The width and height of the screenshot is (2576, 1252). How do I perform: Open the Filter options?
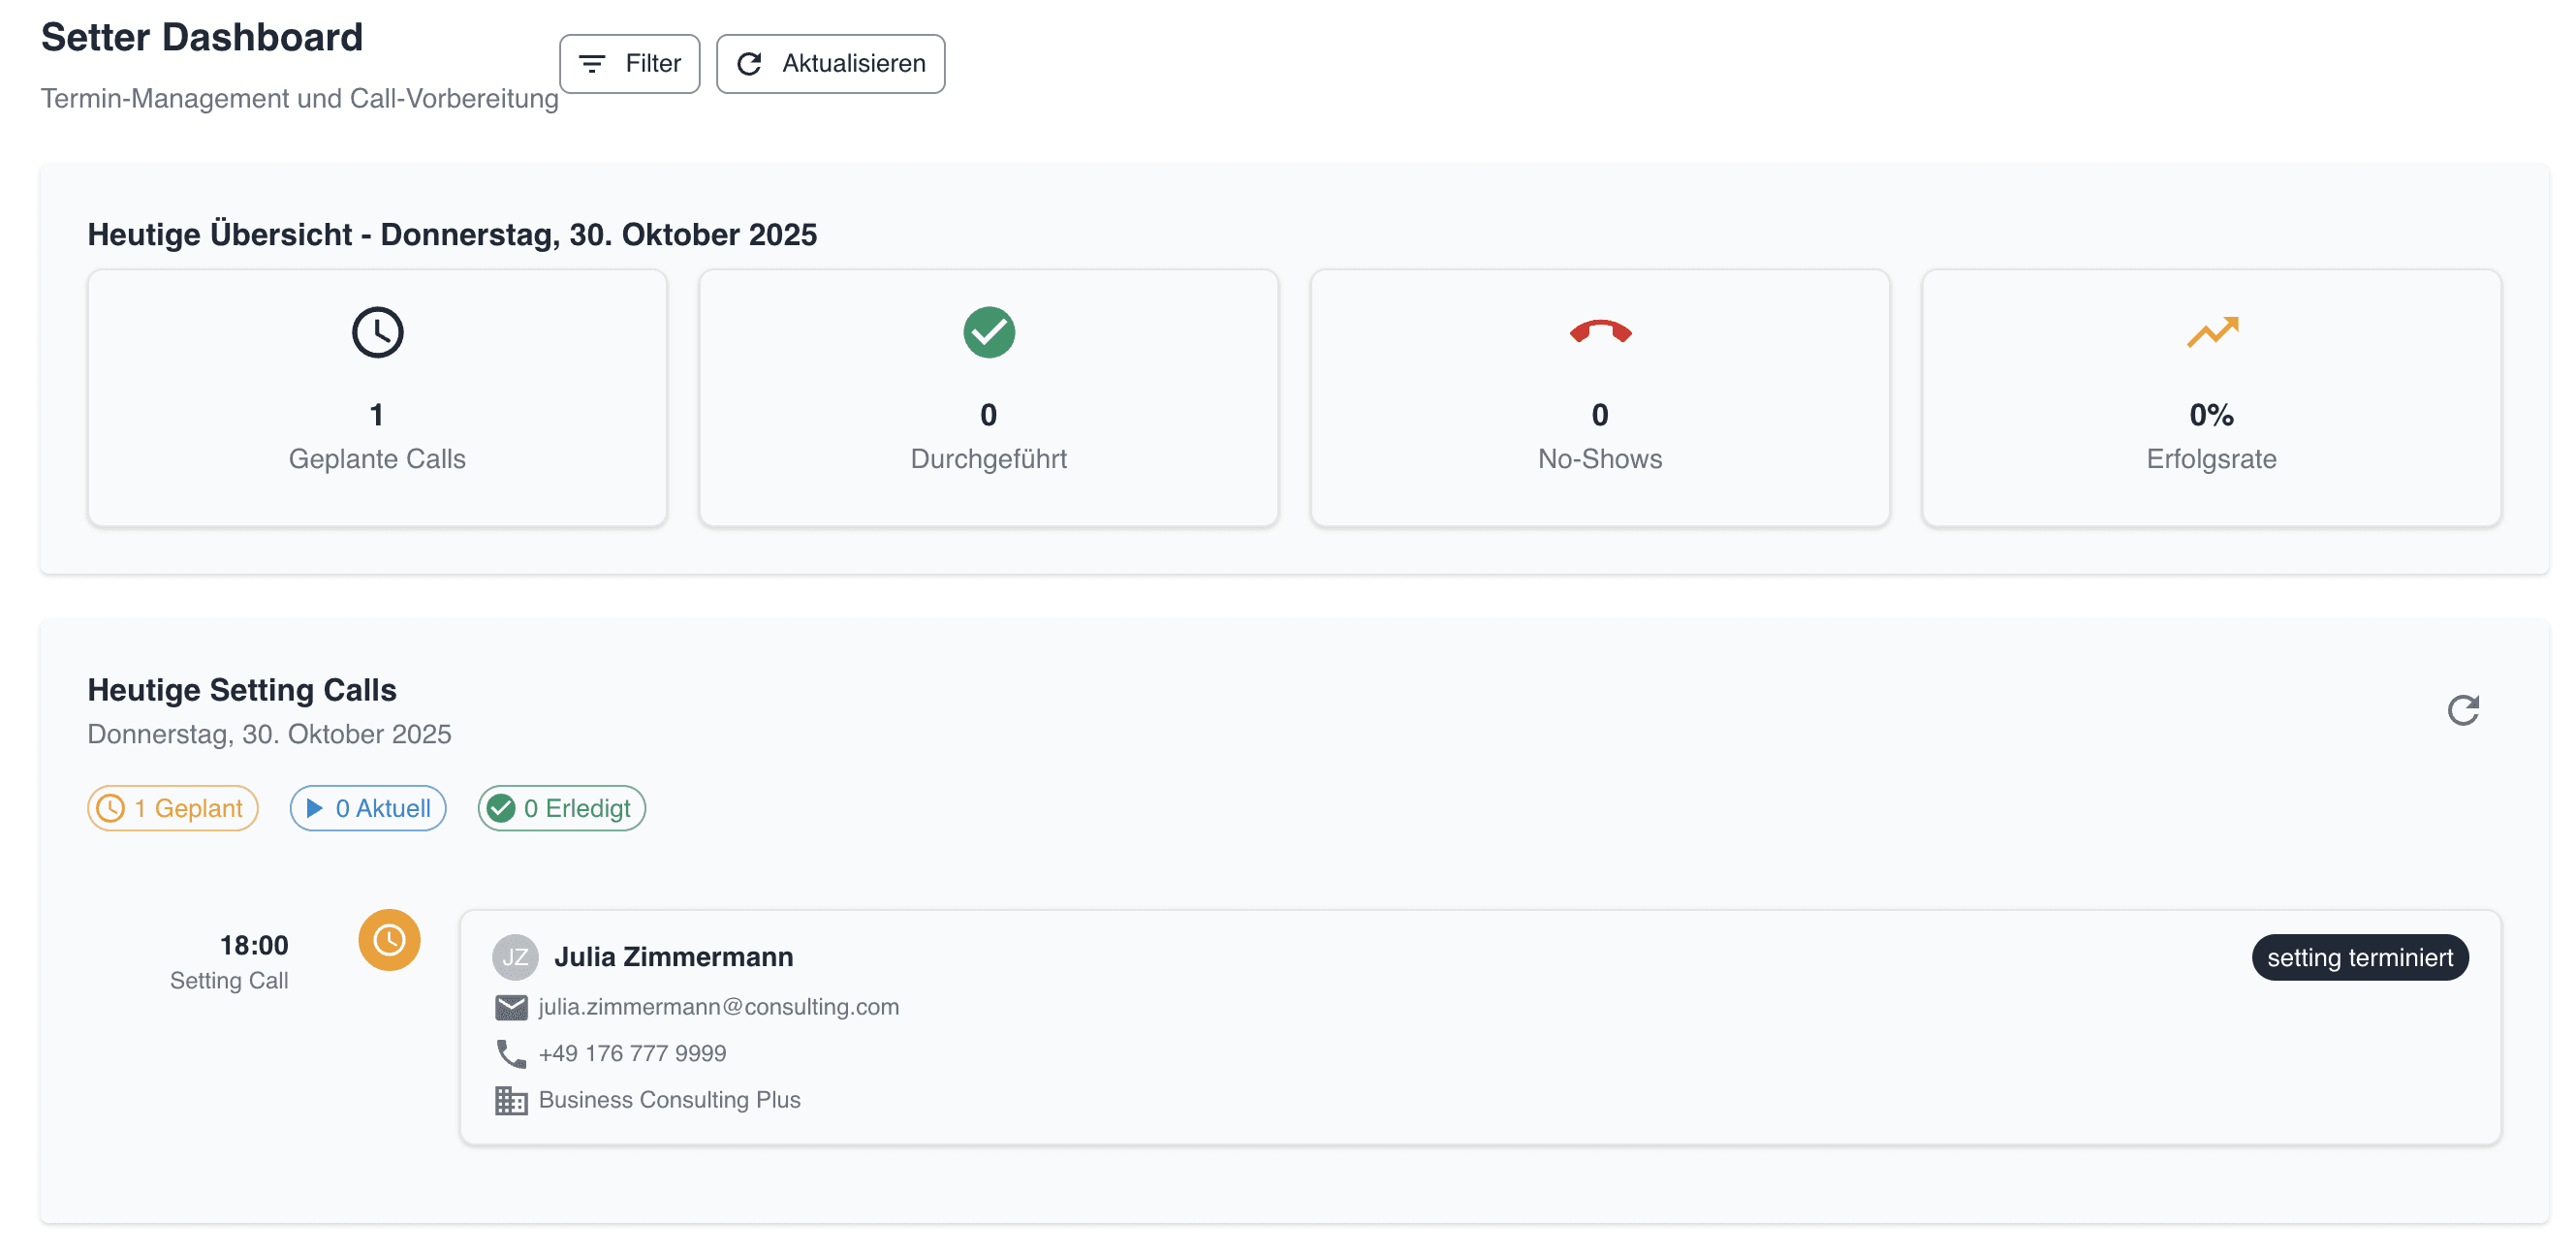(x=629, y=64)
